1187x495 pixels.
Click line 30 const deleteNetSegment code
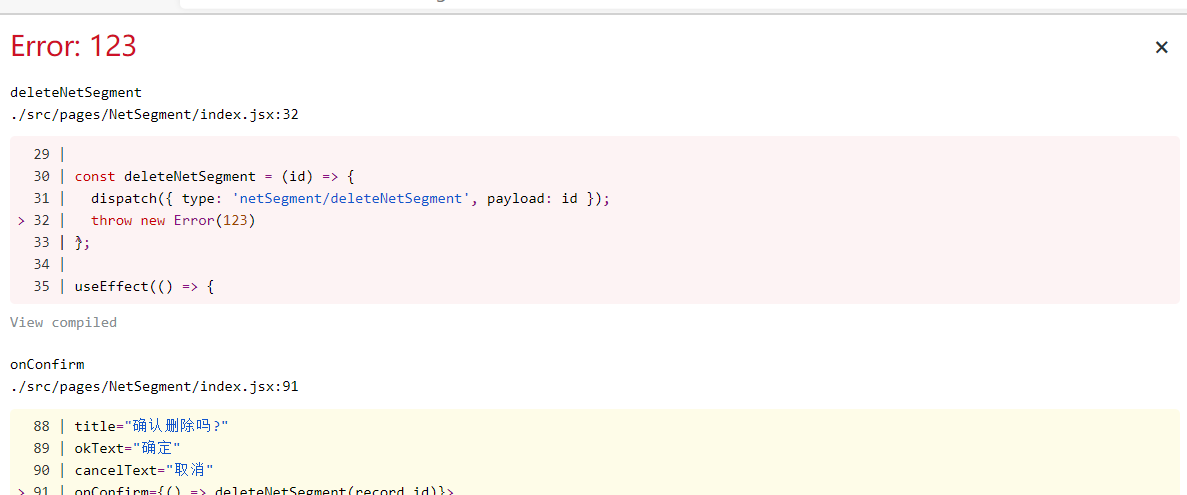[214, 176]
